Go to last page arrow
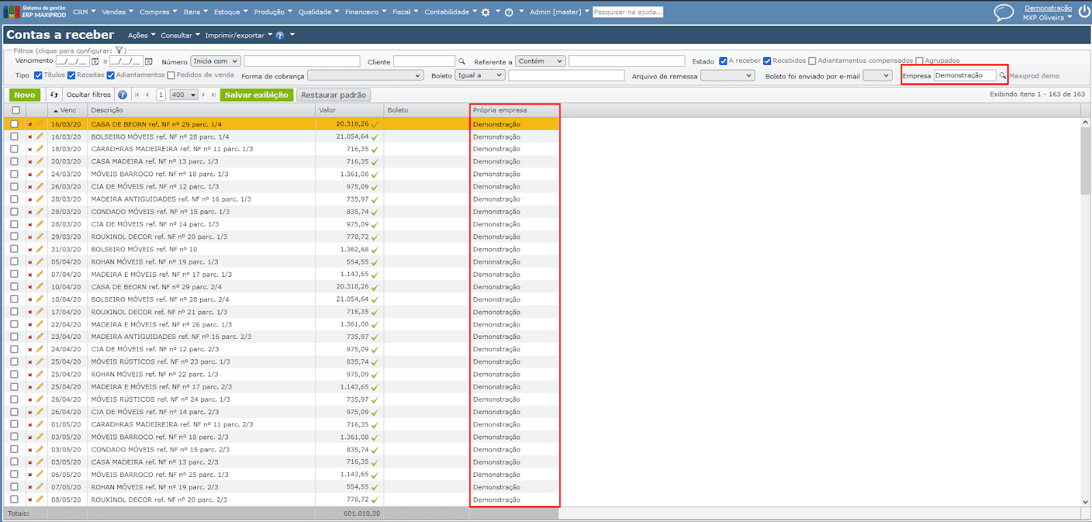The height and width of the screenshot is (522, 1092). pos(212,95)
